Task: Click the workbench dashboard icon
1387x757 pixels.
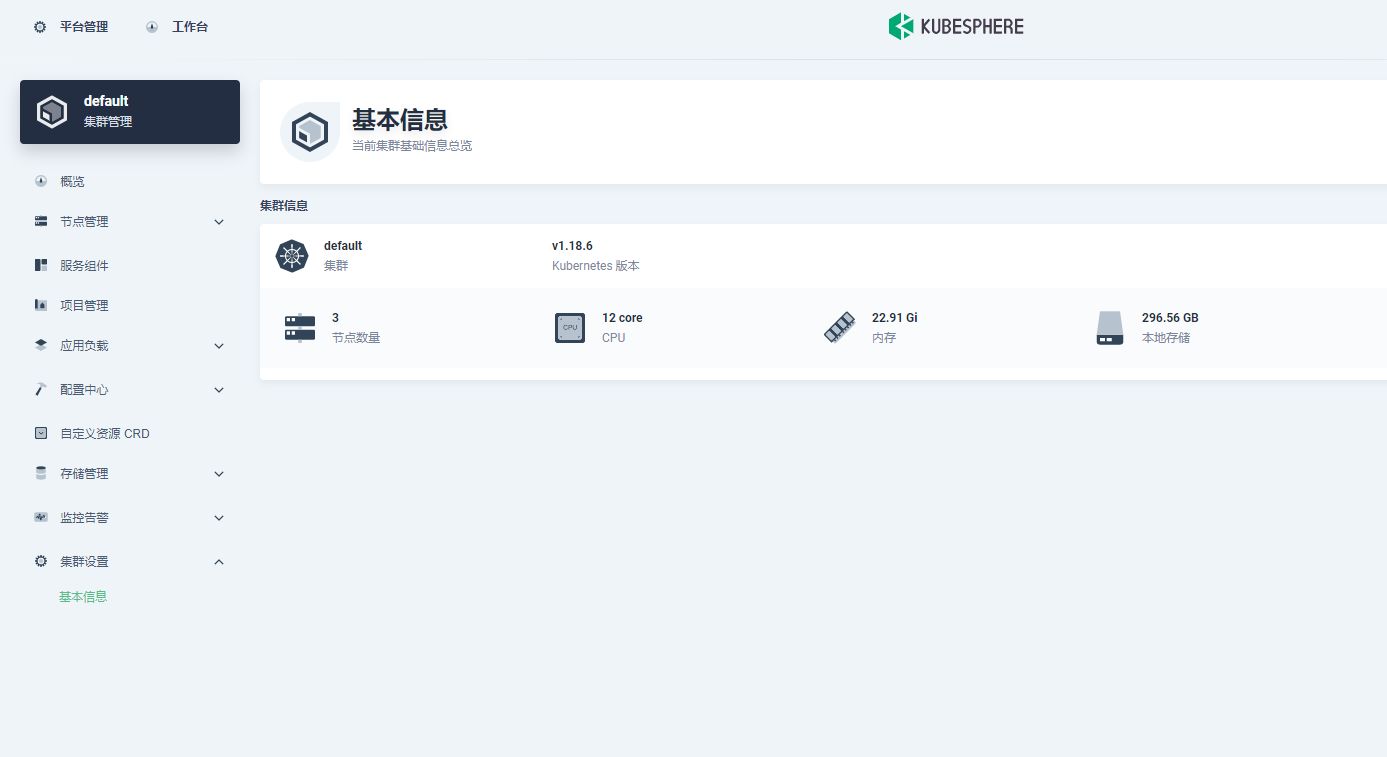Action: pyautogui.click(x=152, y=27)
